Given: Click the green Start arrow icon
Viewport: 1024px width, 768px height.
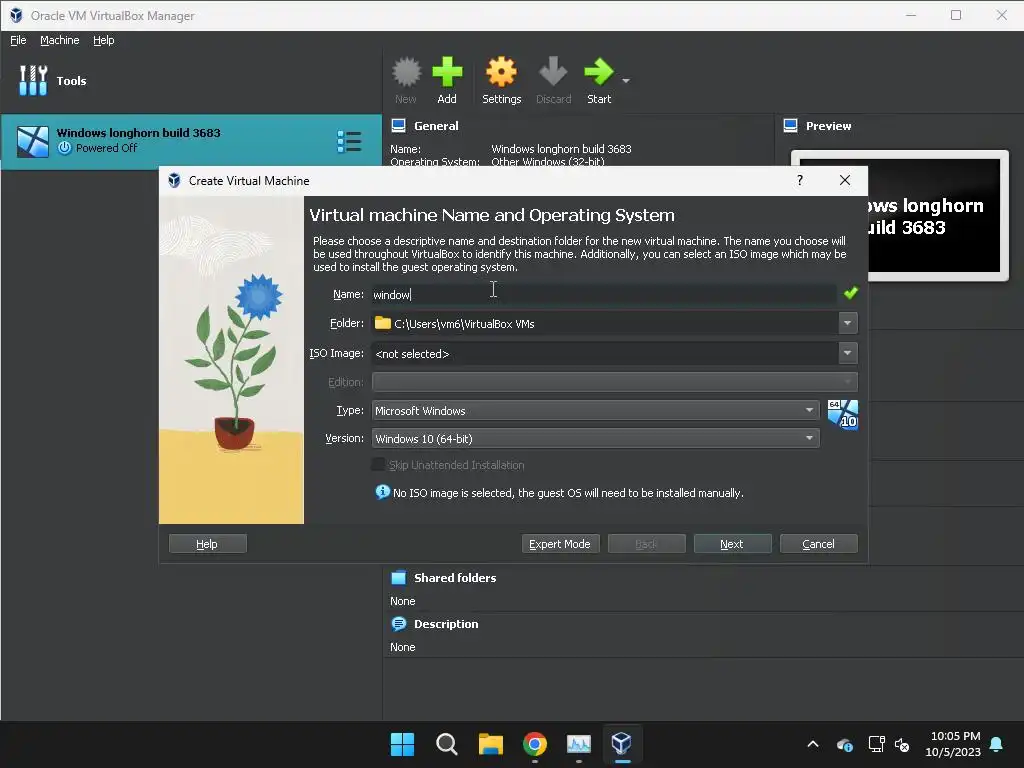Looking at the screenshot, I should pyautogui.click(x=598, y=72).
